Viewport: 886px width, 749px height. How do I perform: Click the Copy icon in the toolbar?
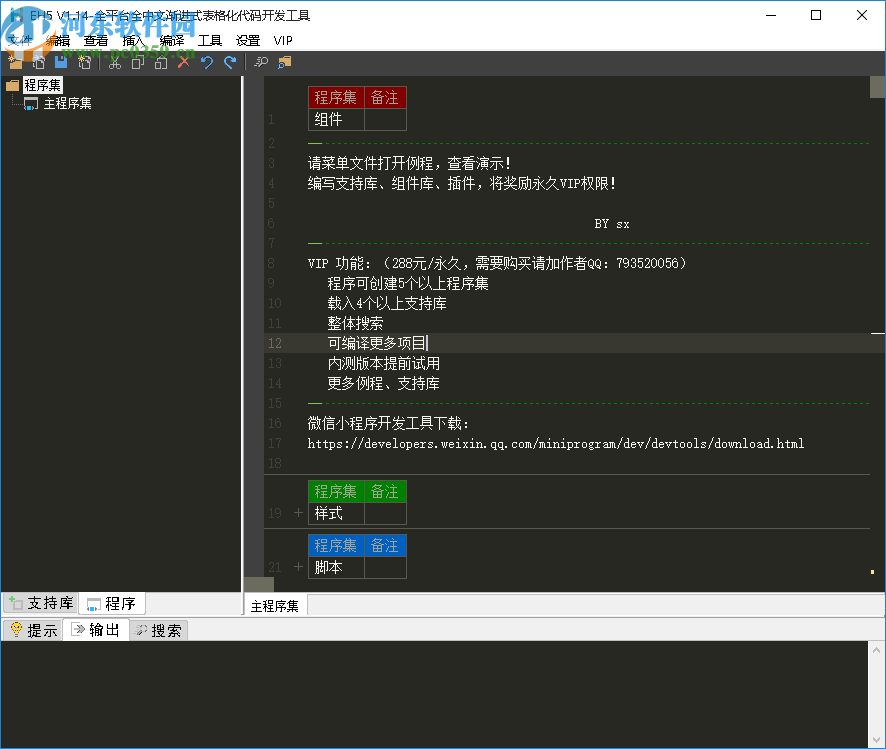click(x=137, y=62)
